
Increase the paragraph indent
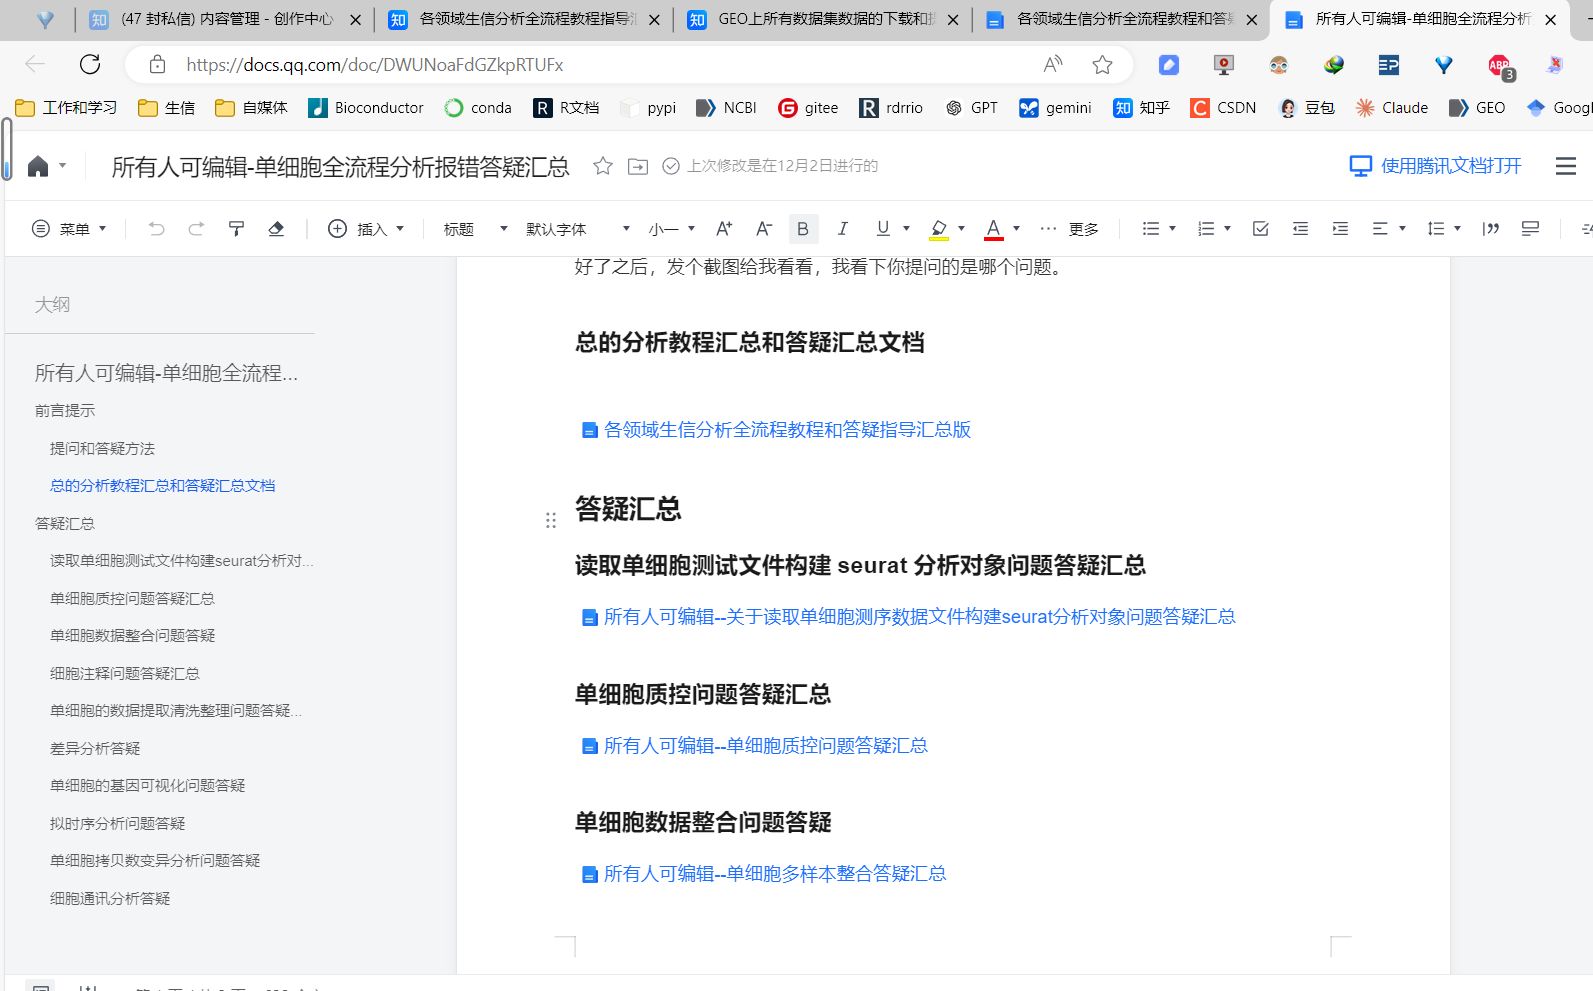click(x=1340, y=229)
